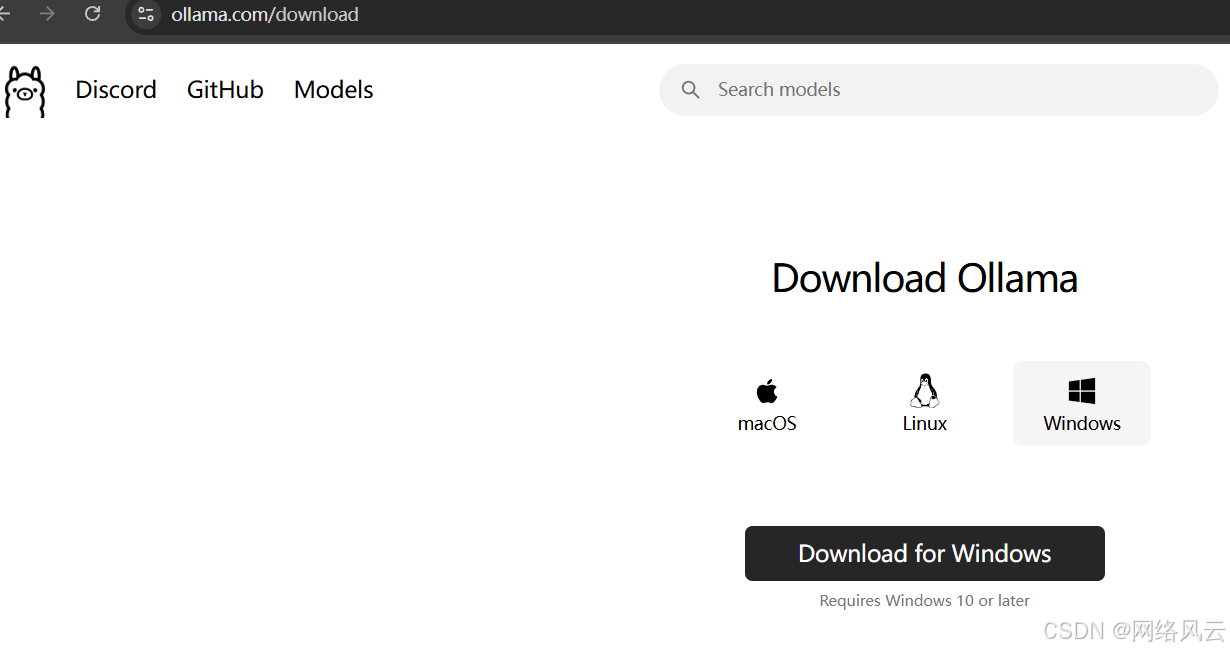The height and width of the screenshot is (650, 1230).
Task: Reload the page with the refresh icon
Action: (x=93, y=14)
